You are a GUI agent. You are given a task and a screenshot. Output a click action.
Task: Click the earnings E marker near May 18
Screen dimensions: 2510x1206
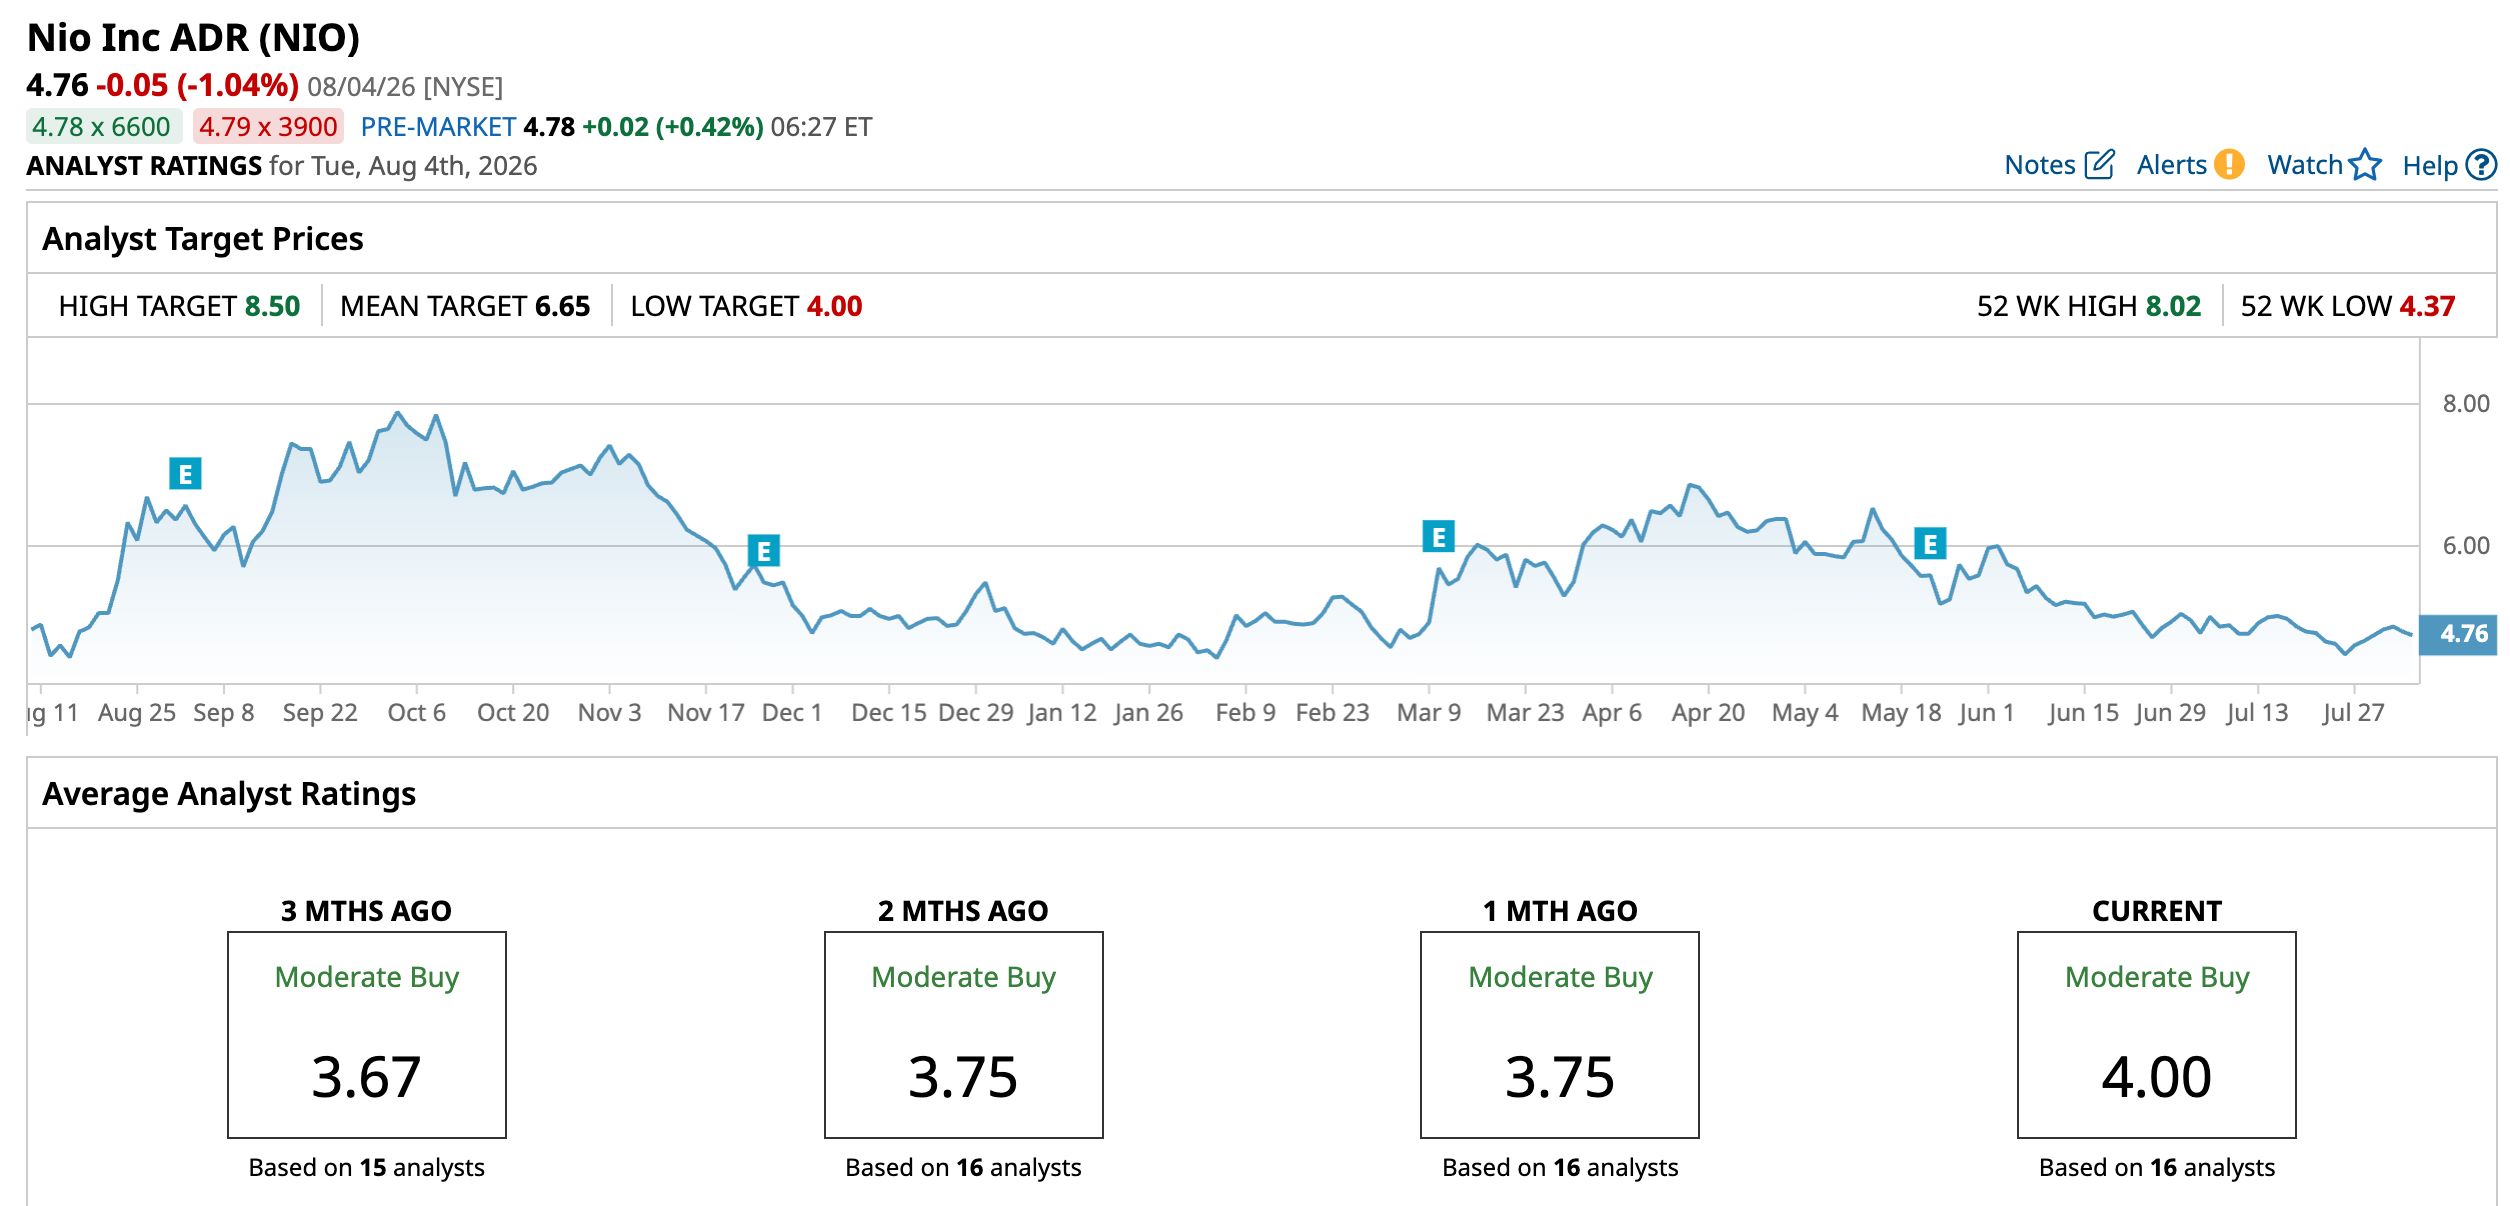1930,543
